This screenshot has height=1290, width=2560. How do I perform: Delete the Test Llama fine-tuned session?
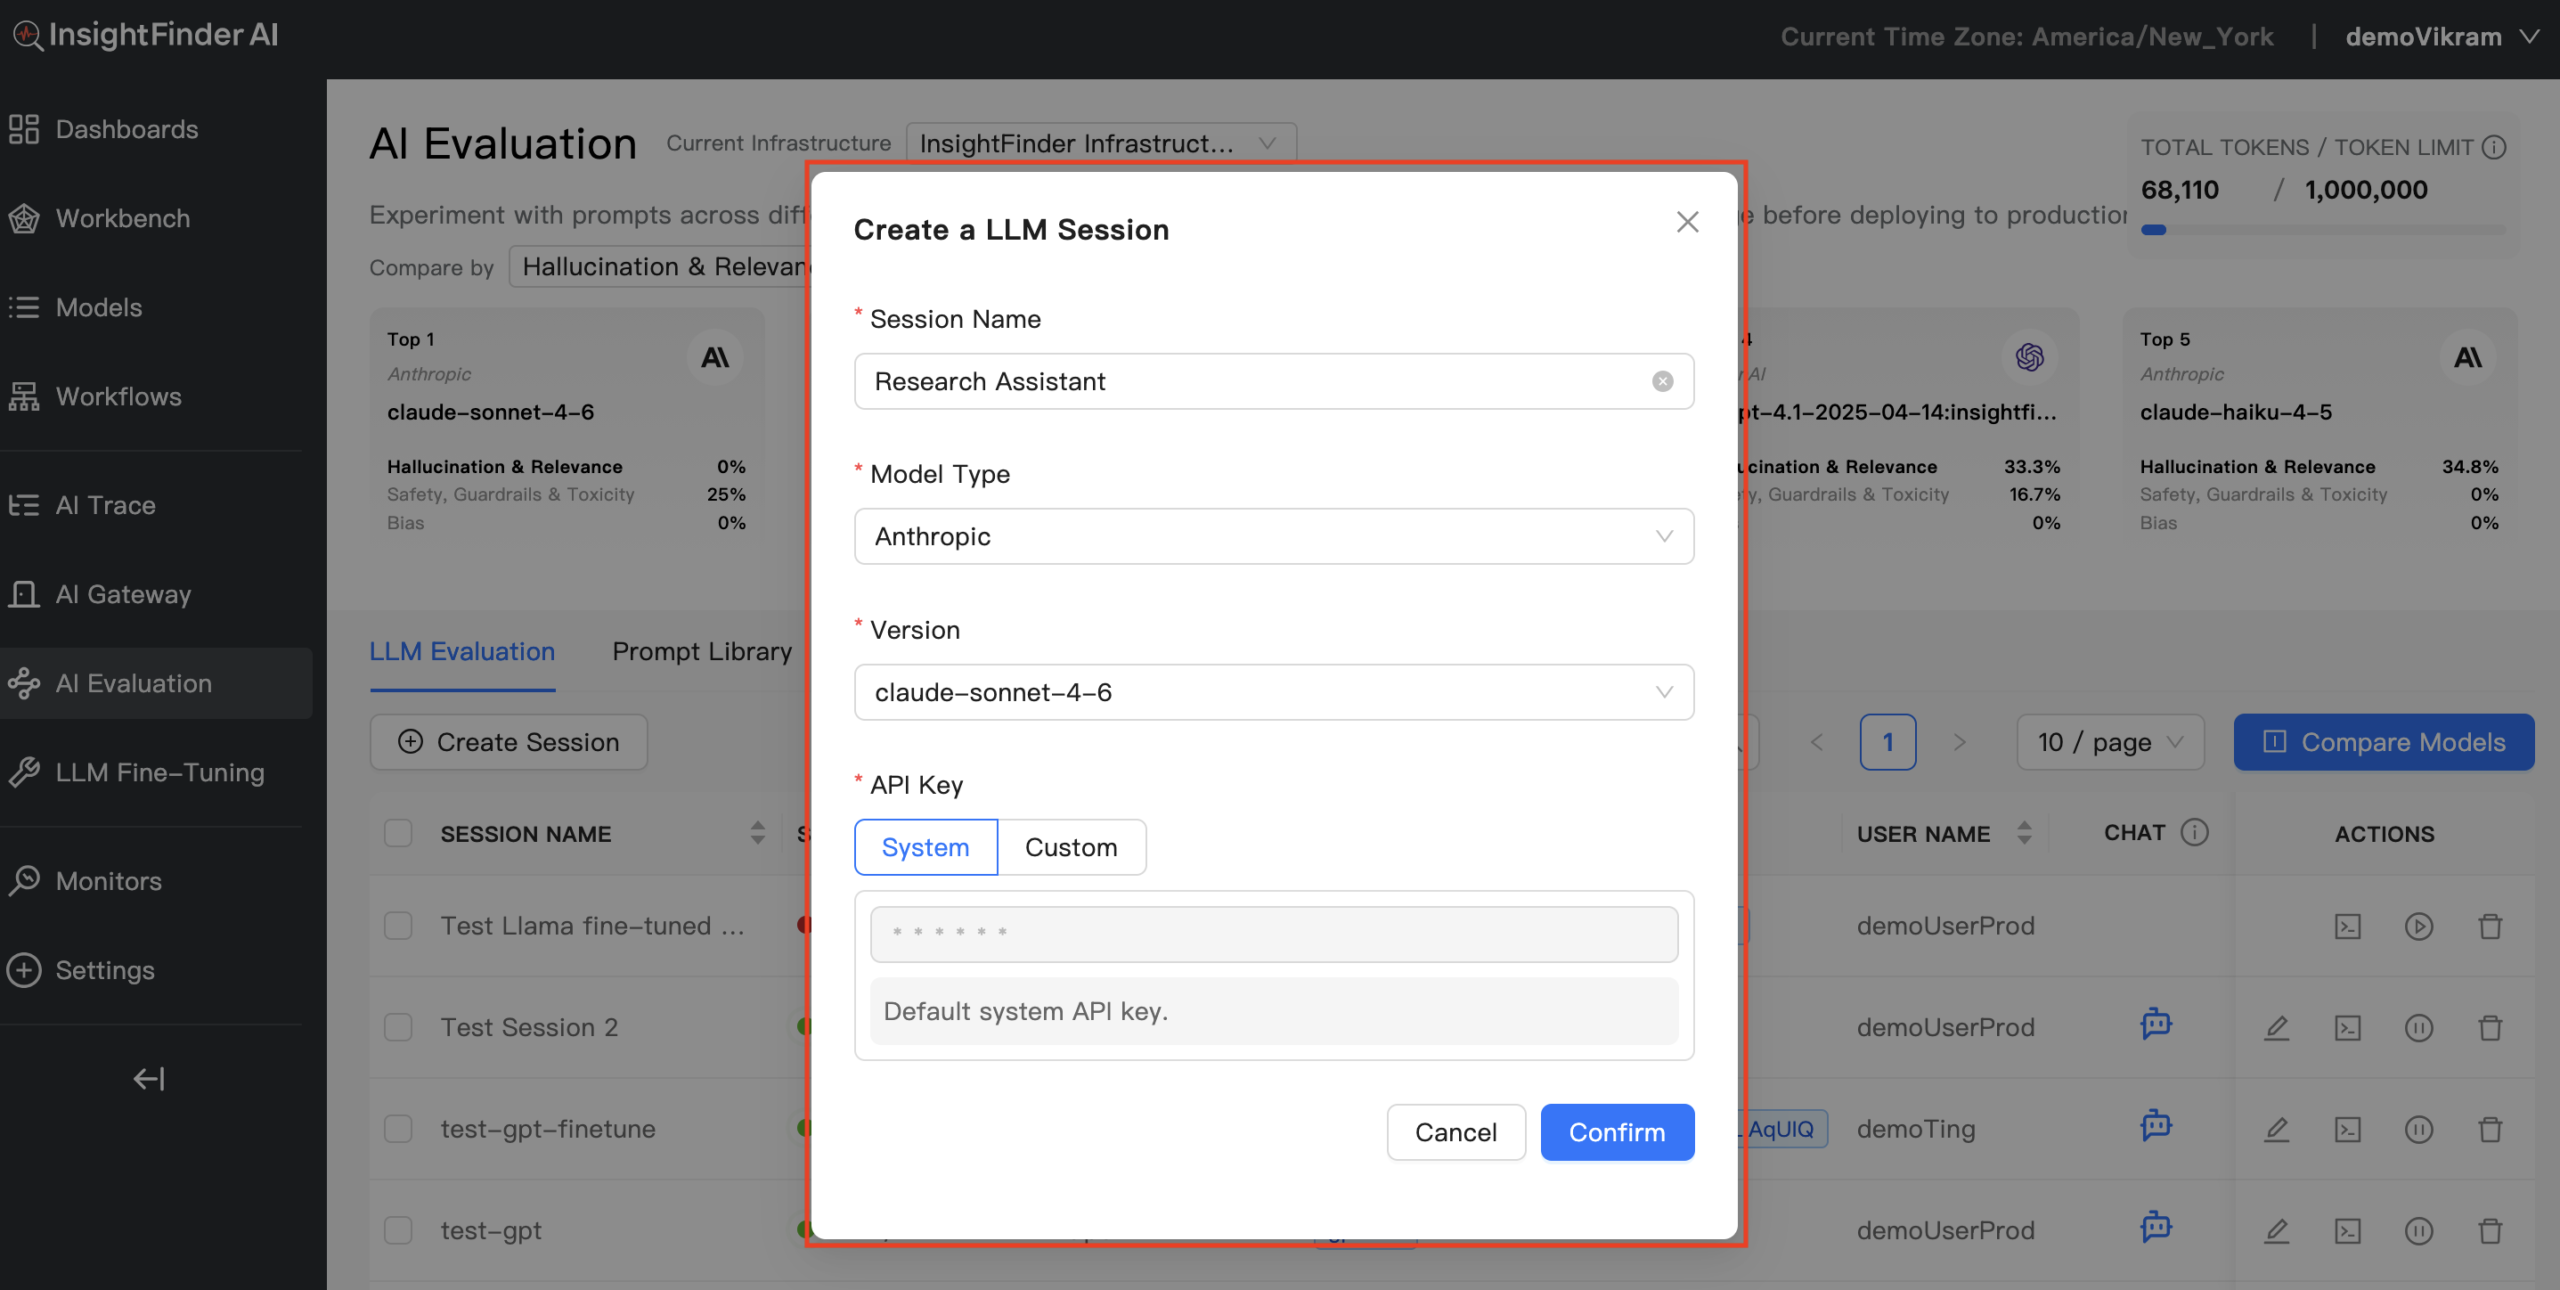point(2490,926)
